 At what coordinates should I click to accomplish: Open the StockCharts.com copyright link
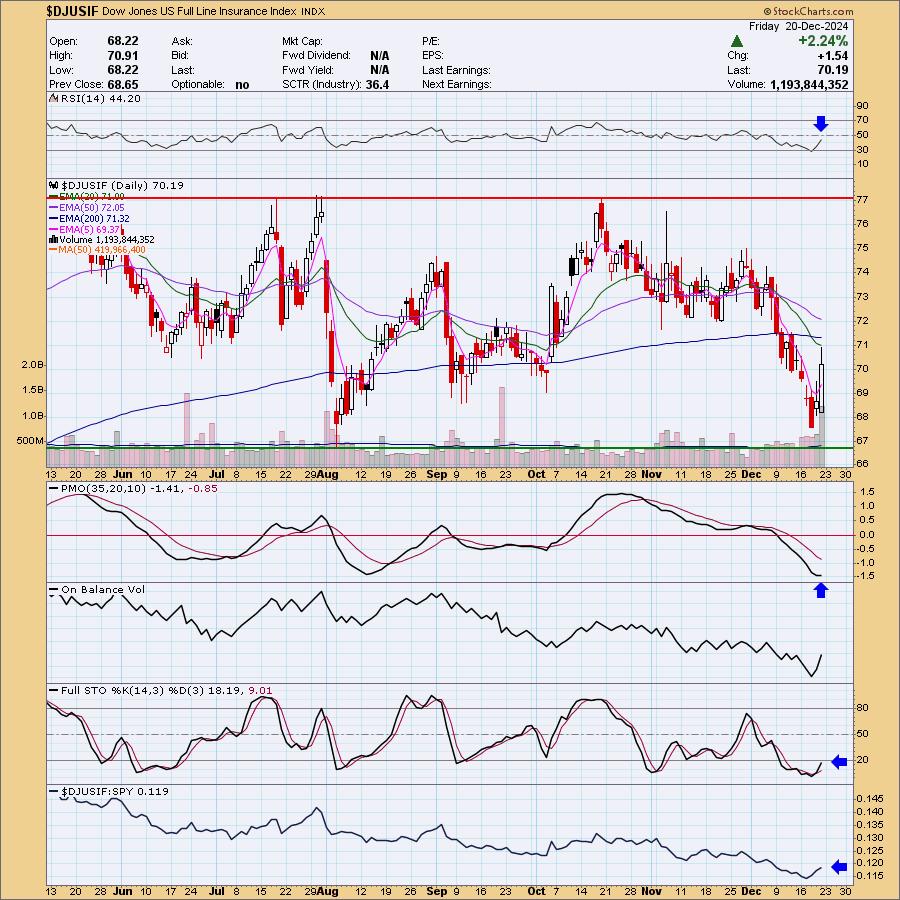[808, 11]
